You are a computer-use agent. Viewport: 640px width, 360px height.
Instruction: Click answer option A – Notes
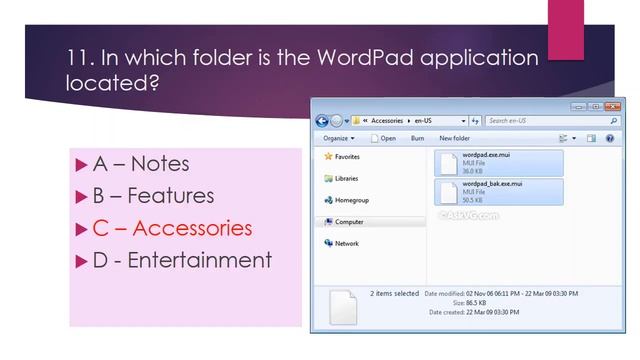141,164
